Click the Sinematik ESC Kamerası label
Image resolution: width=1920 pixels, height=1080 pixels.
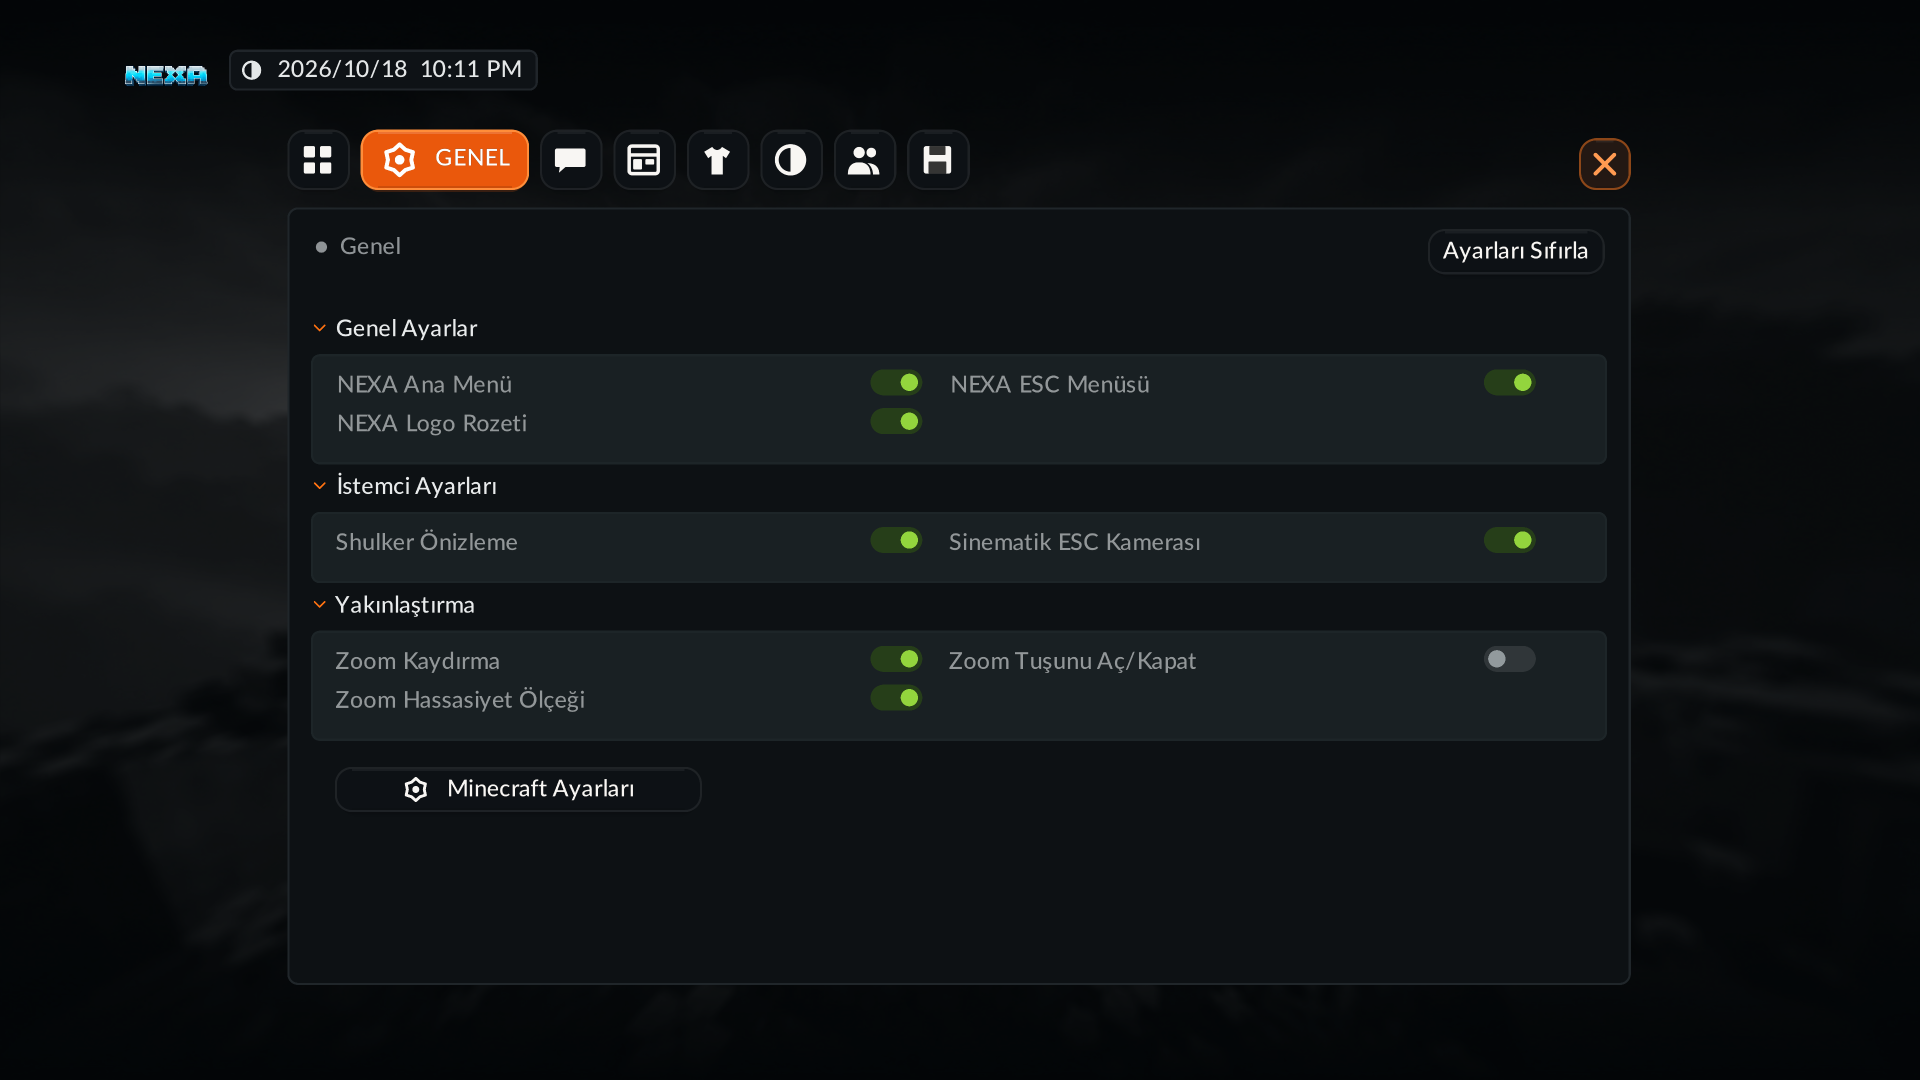tap(1074, 542)
